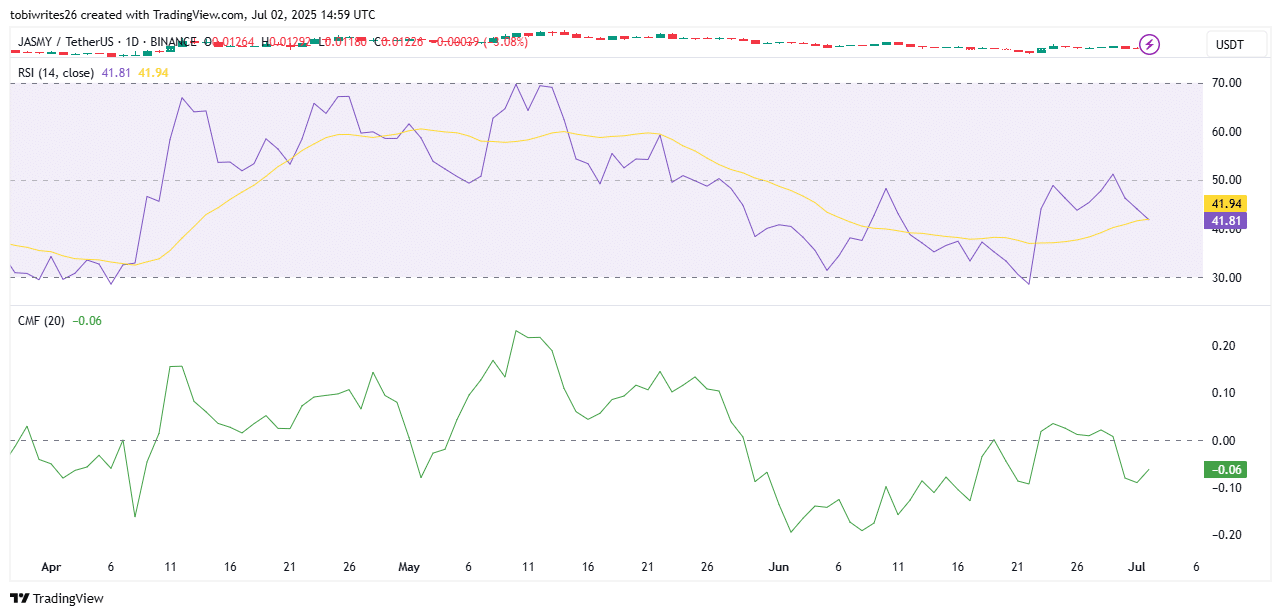
Task: Click the purple 41.81 price axis tag
Action: click(x=1226, y=220)
